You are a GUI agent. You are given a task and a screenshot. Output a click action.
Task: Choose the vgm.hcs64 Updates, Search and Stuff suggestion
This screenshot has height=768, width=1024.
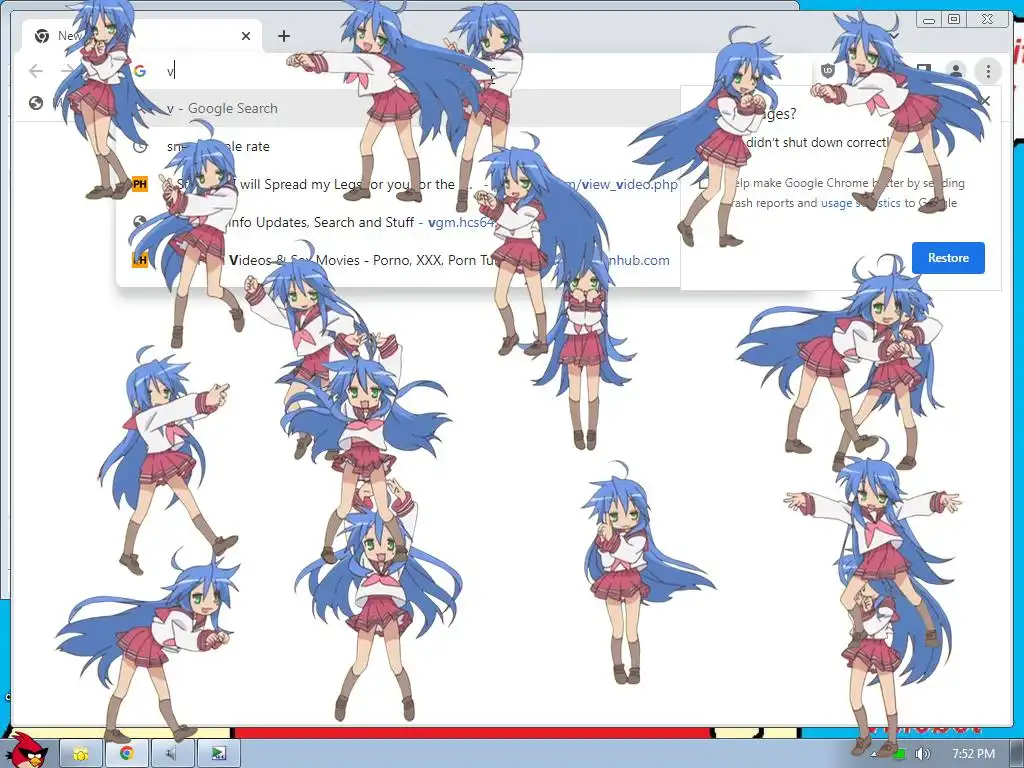(398, 222)
